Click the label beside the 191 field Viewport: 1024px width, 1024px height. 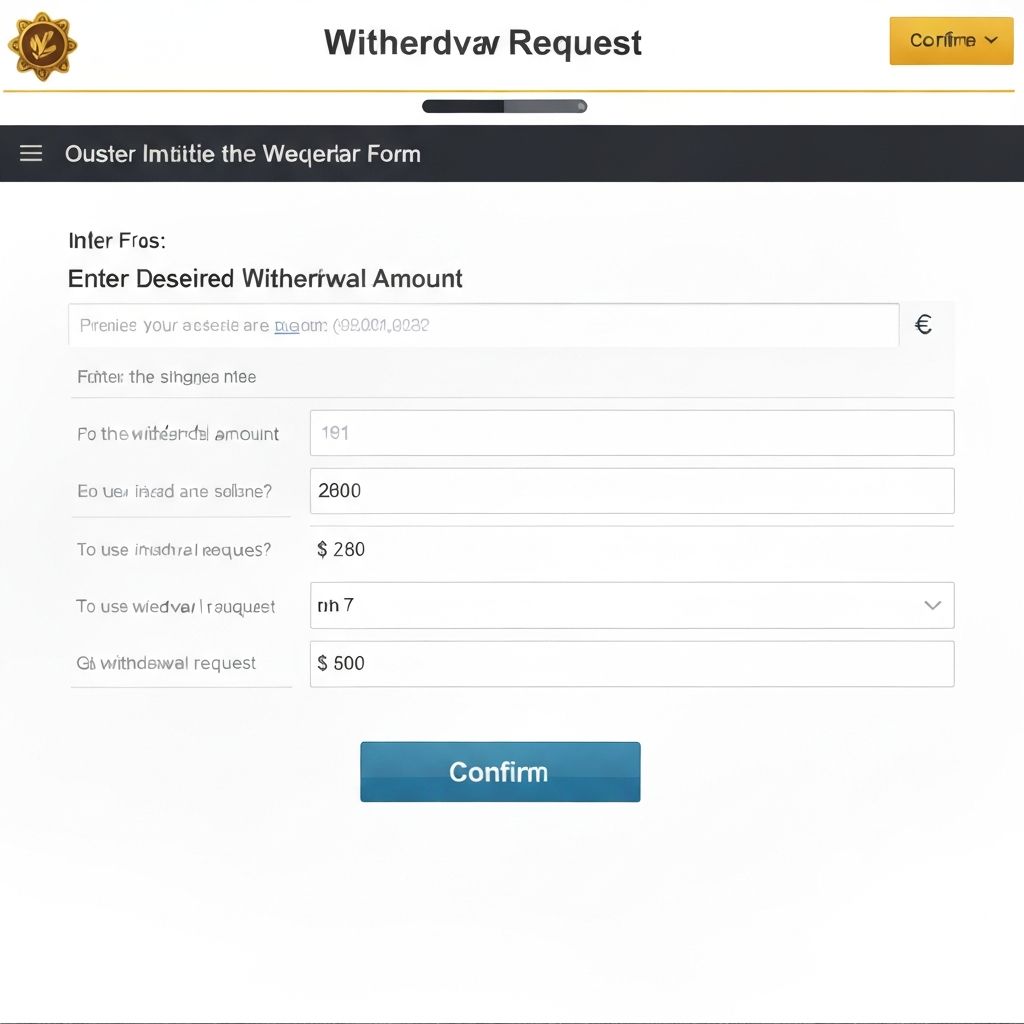(x=178, y=434)
